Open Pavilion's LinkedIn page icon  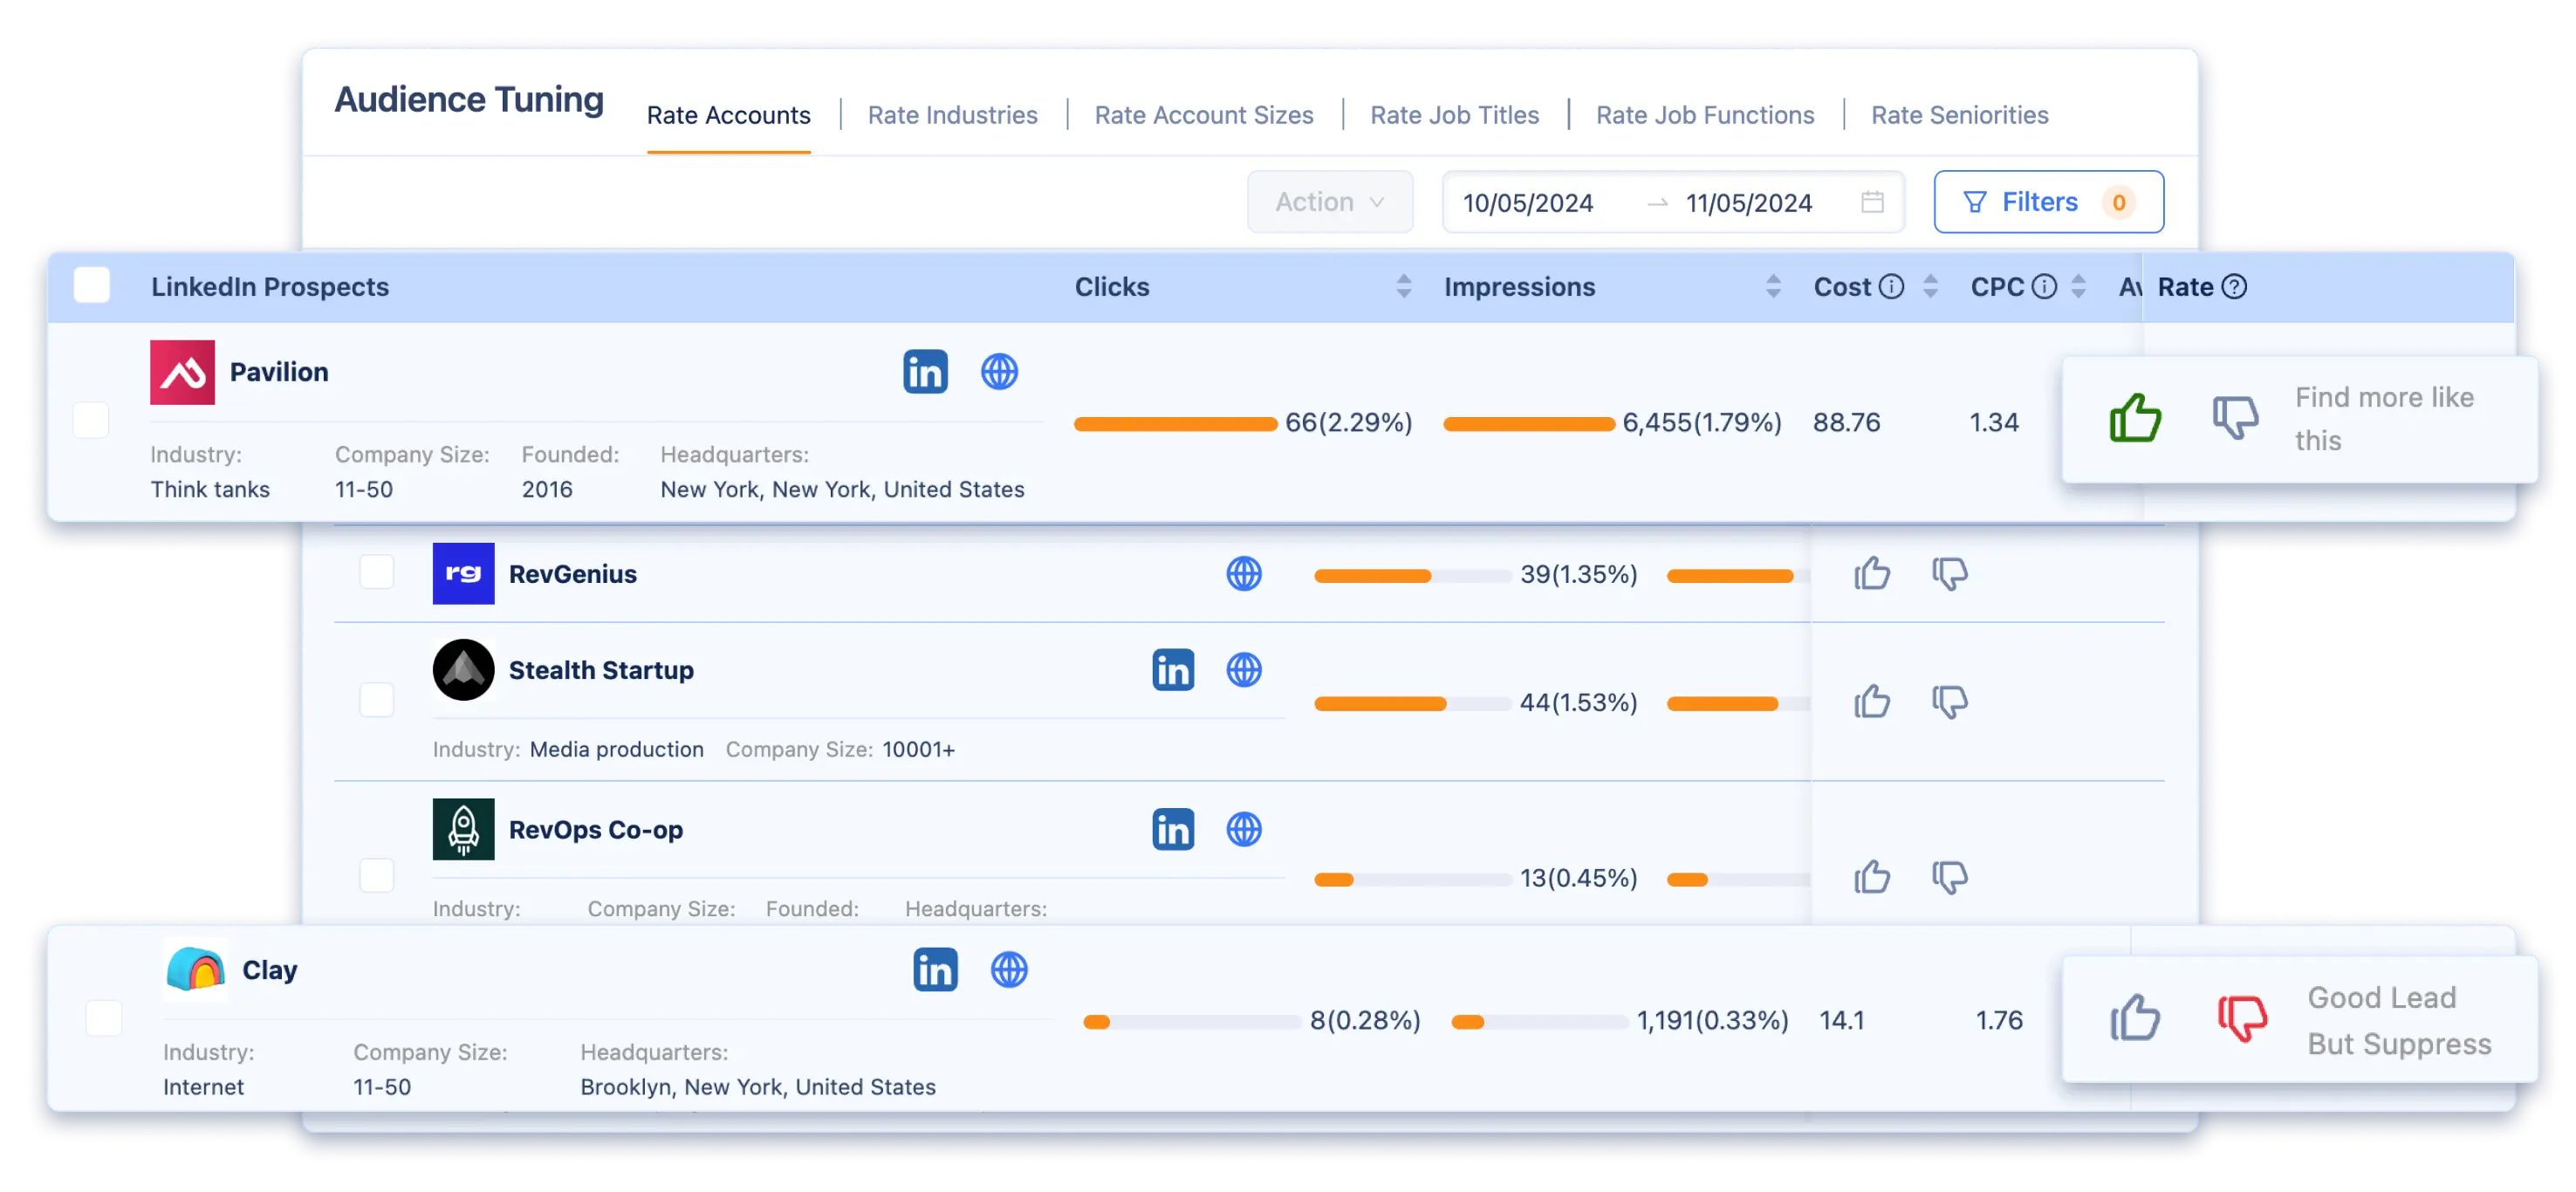(x=925, y=372)
